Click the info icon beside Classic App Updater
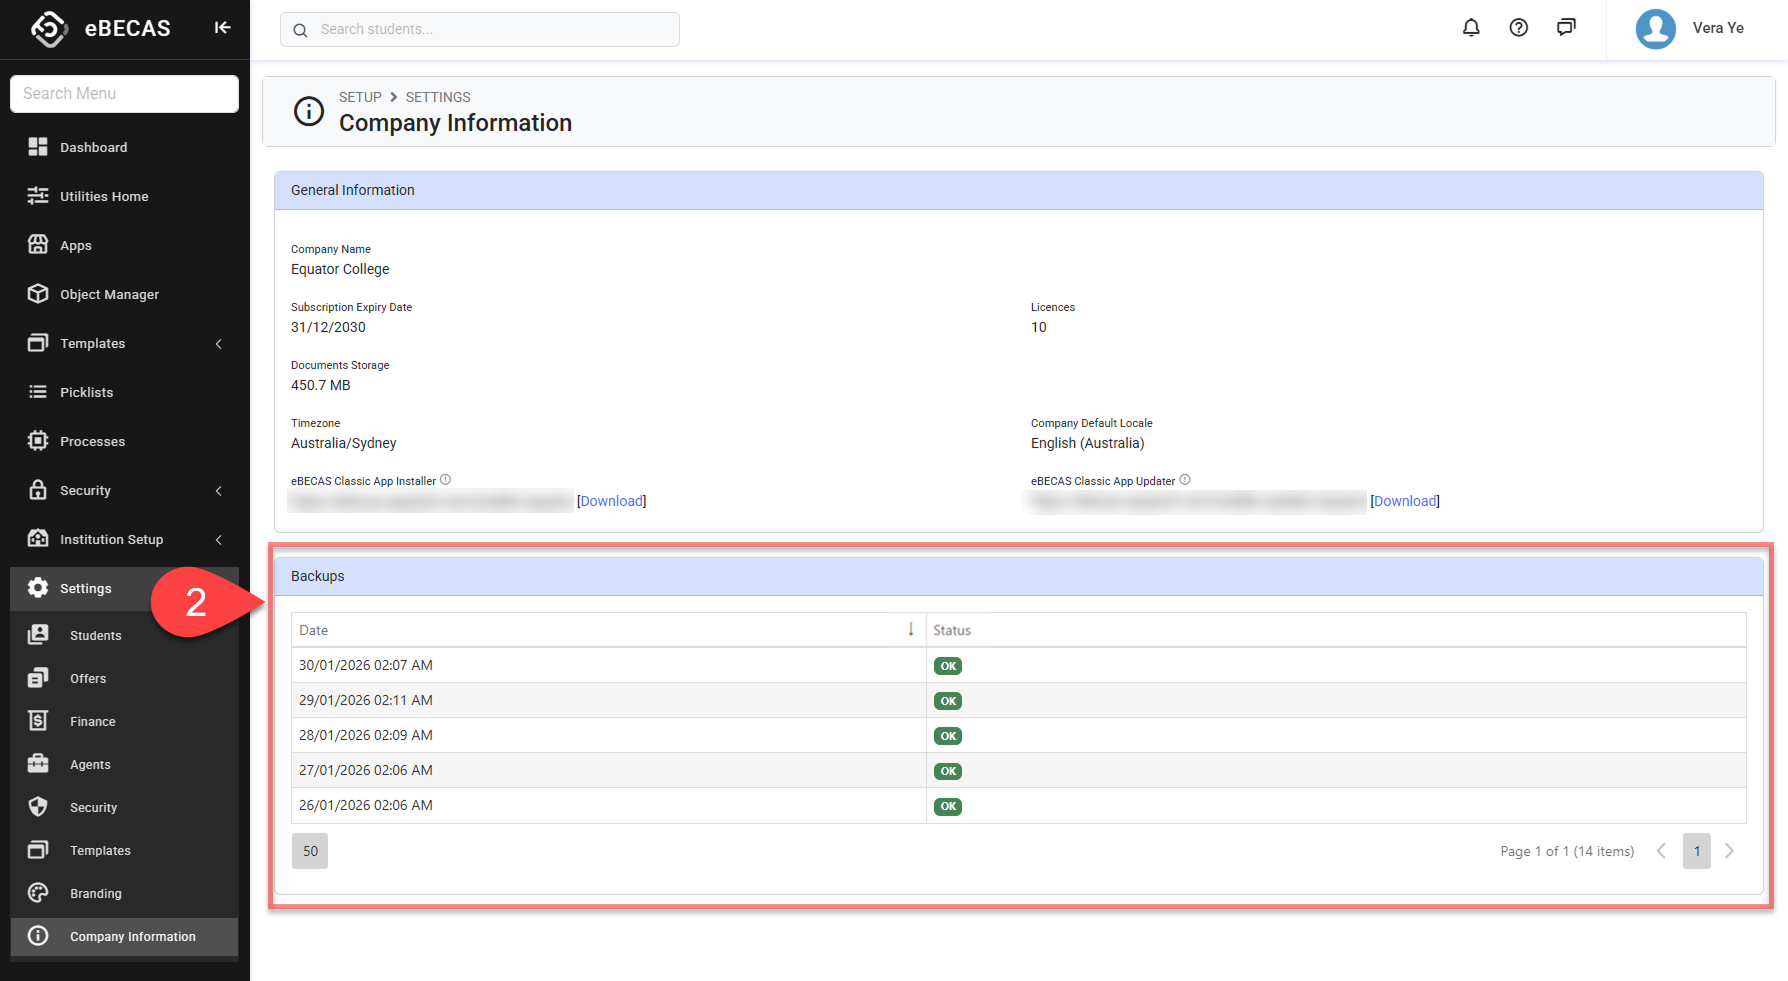Image resolution: width=1788 pixels, height=981 pixels. click(1185, 480)
